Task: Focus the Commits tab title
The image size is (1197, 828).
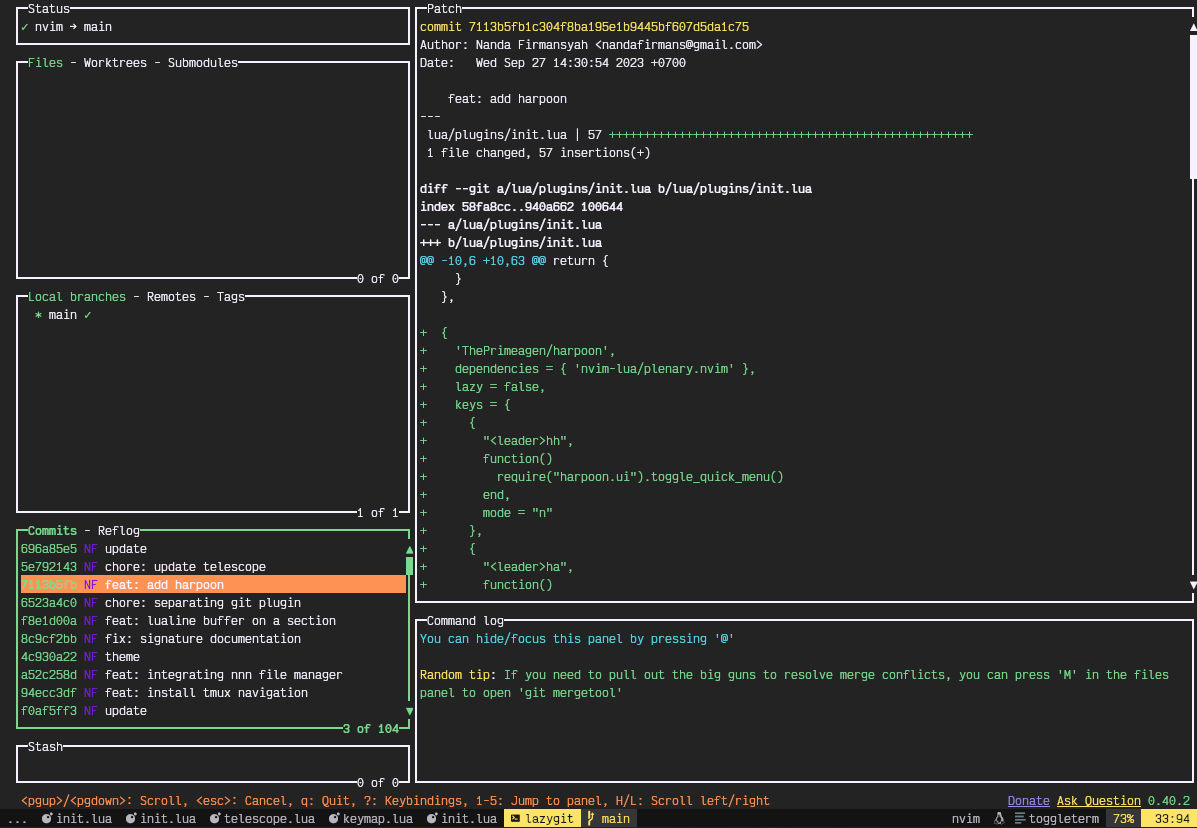Action: click(53, 531)
